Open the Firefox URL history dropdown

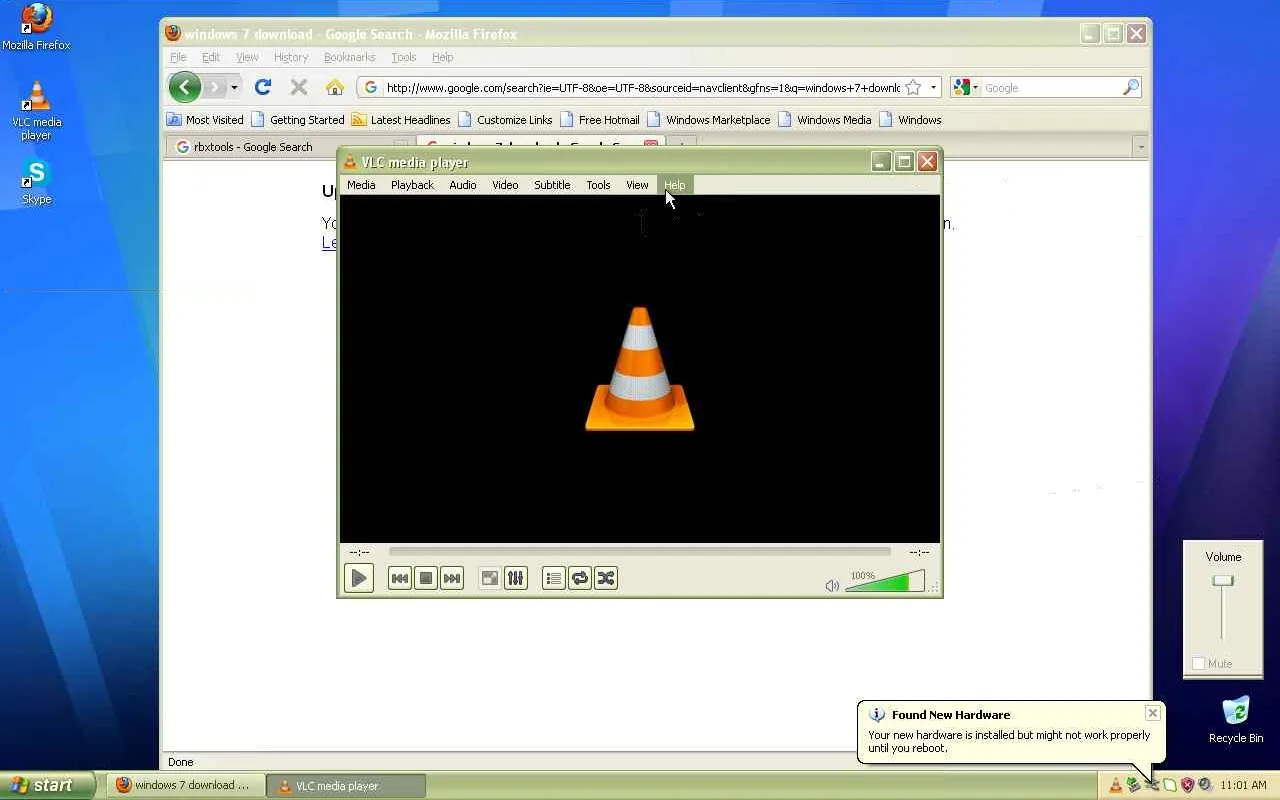933,88
